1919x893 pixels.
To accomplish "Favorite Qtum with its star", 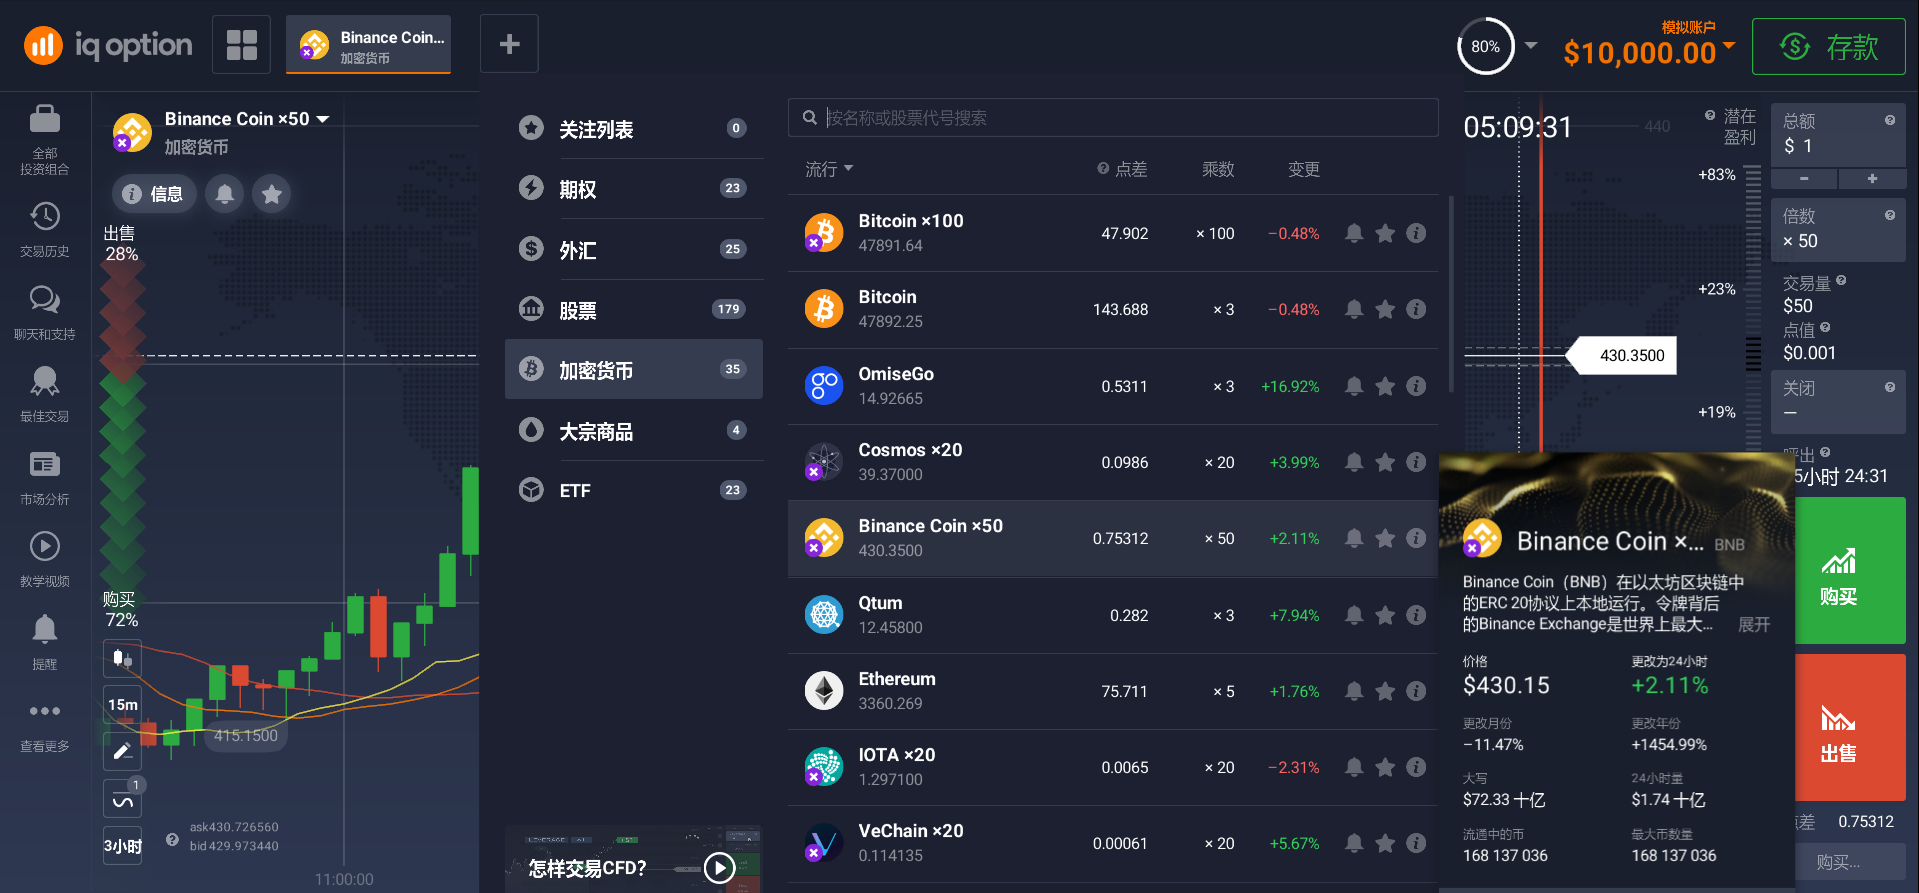I will click(1385, 615).
